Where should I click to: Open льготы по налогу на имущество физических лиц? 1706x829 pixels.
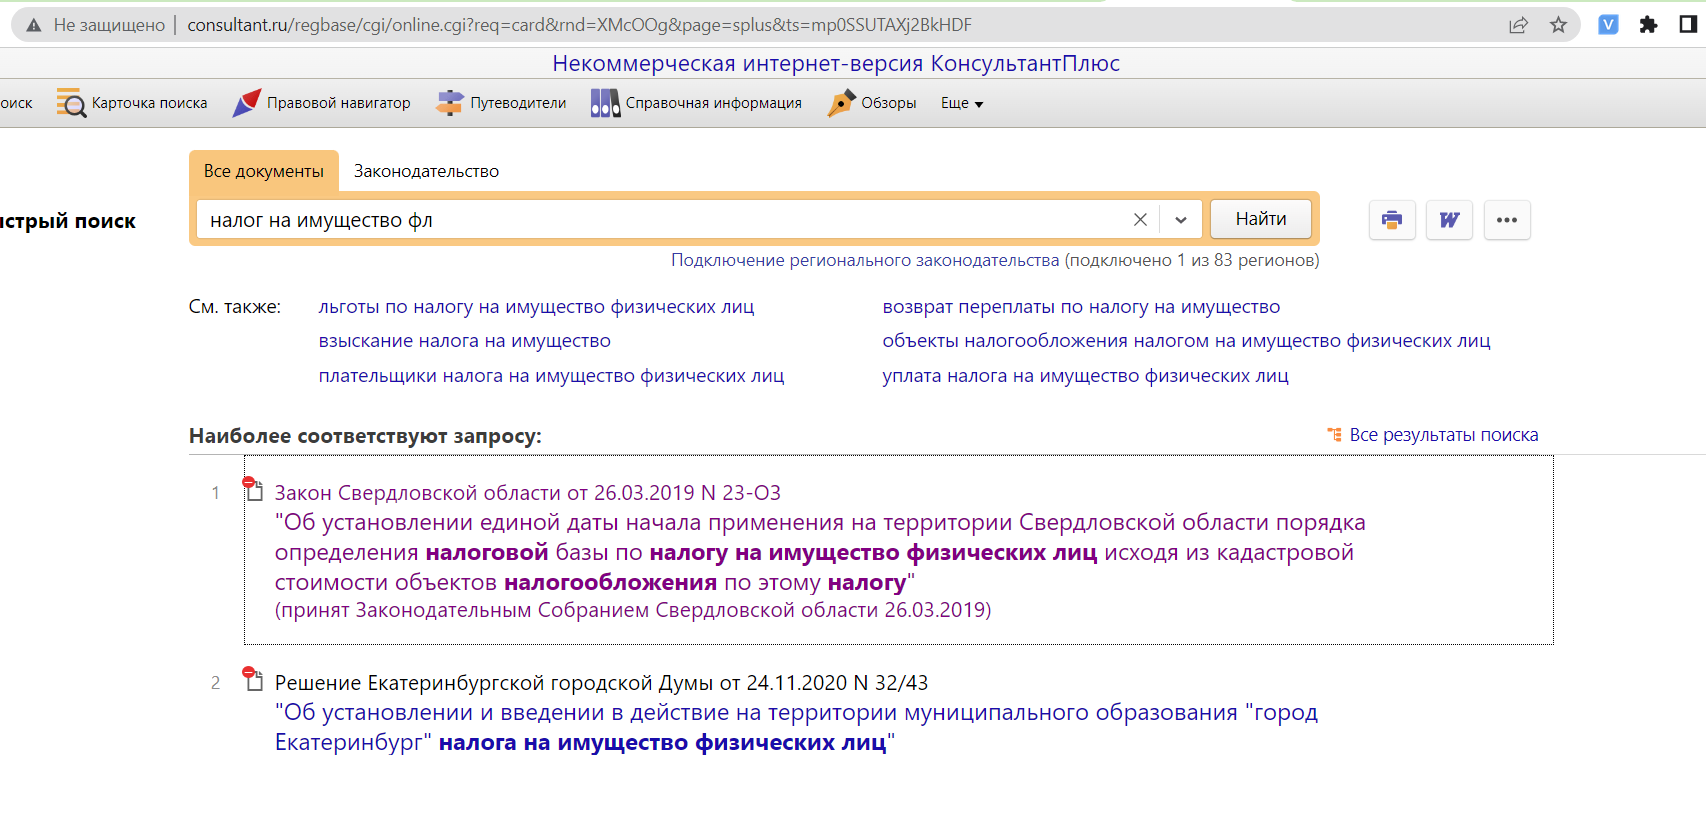[x=536, y=307]
